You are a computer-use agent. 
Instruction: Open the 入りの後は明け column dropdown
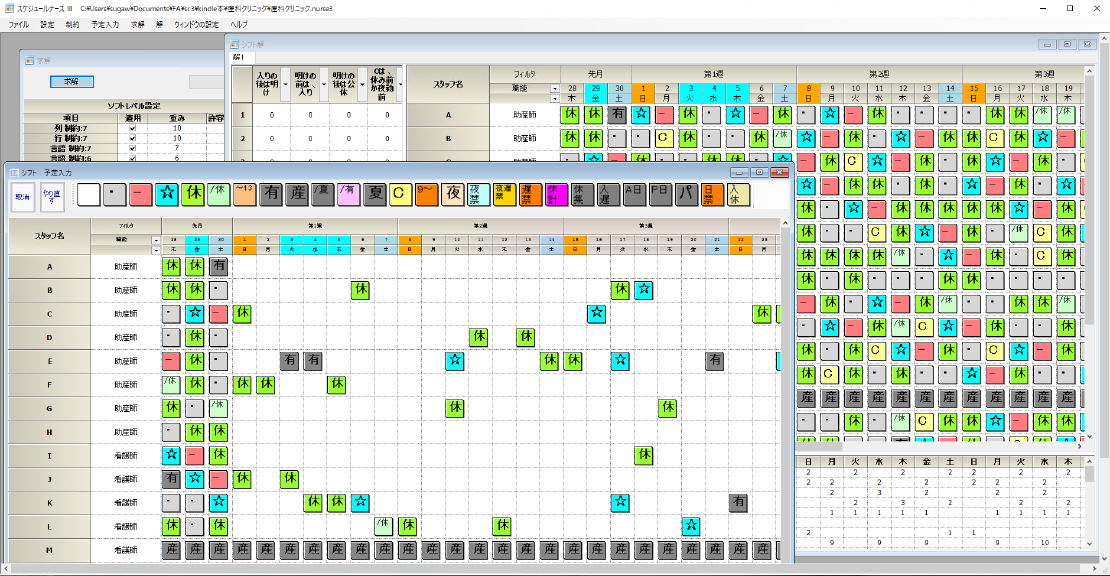point(287,84)
